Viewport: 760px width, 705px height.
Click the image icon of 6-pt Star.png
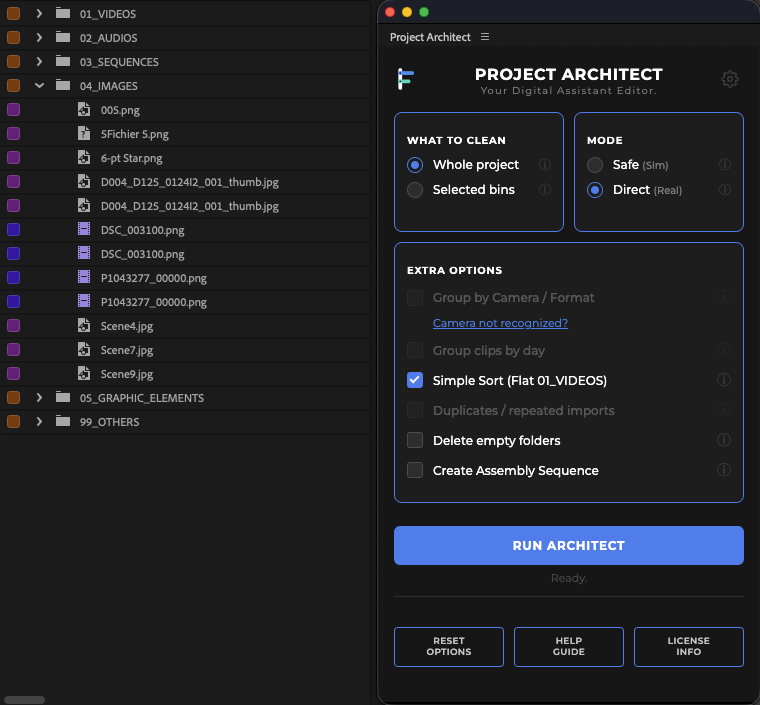click(x=84, y=157)
